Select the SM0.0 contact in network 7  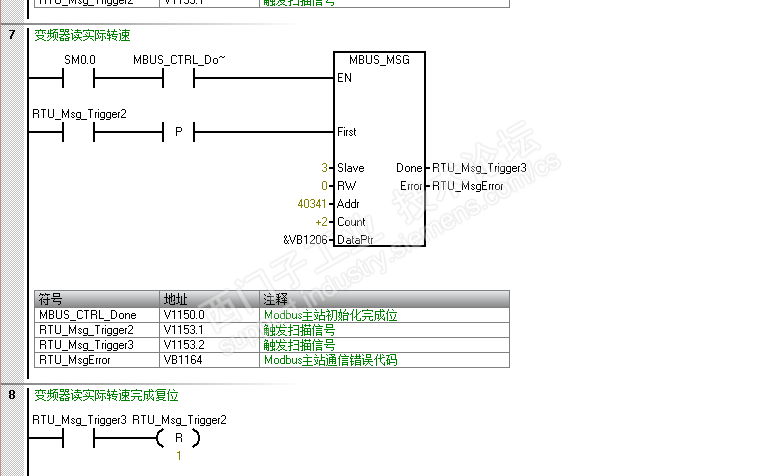78,78
